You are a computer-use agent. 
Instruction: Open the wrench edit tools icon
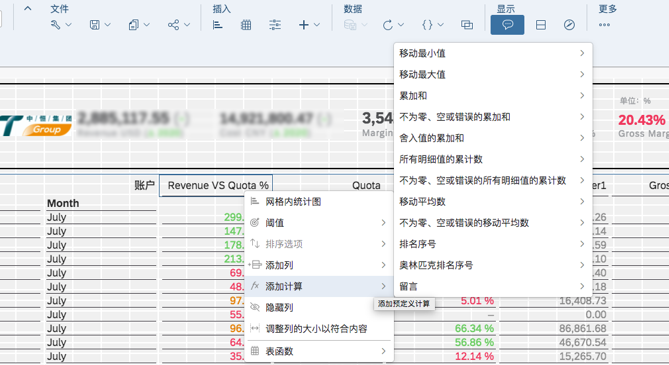click(55, 25)
